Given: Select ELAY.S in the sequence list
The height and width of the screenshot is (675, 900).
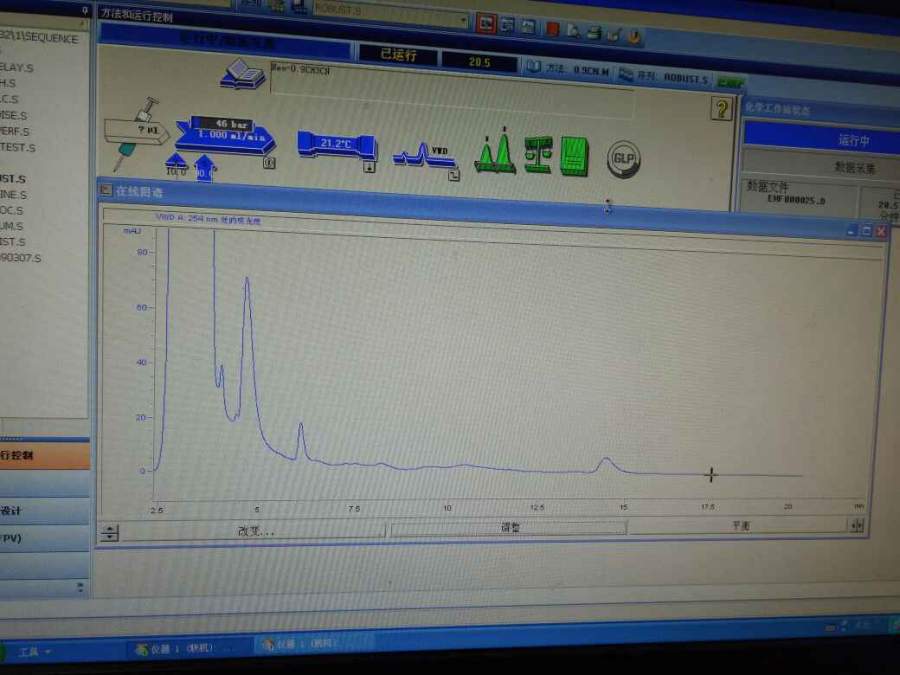Looking at the screenshot, I should click(17, 67).
